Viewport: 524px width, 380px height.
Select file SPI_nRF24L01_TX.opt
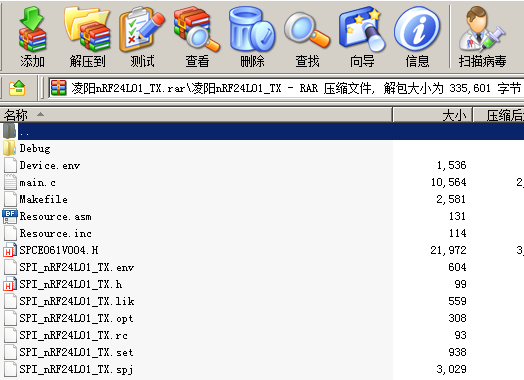(77, 319)
